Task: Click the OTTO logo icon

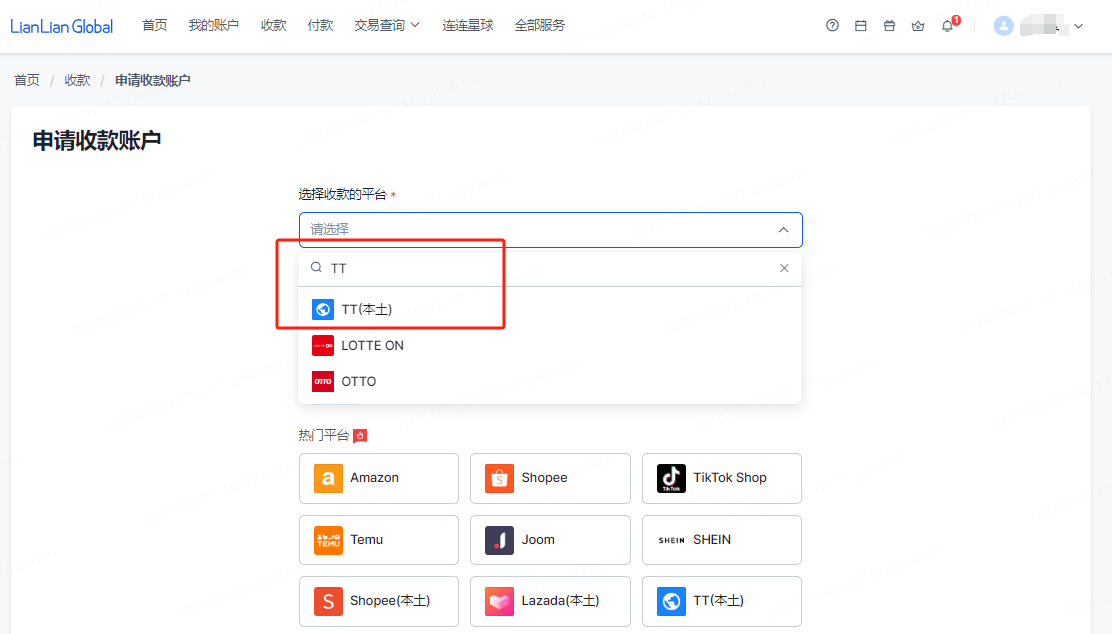Action: pos(323,382)
